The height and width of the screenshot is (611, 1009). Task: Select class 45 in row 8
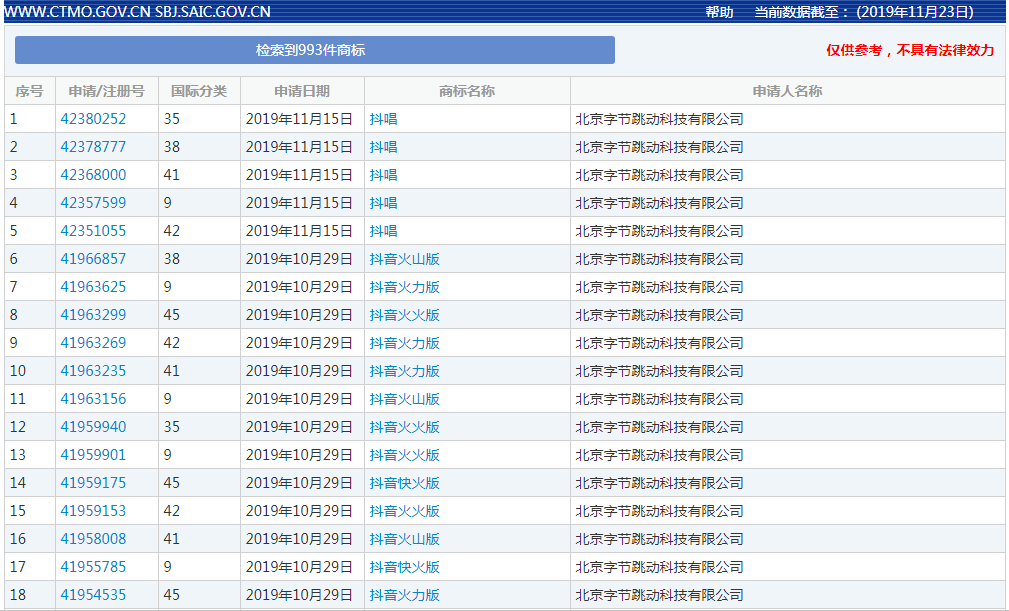pyautogui.click(x=172, y=315)
